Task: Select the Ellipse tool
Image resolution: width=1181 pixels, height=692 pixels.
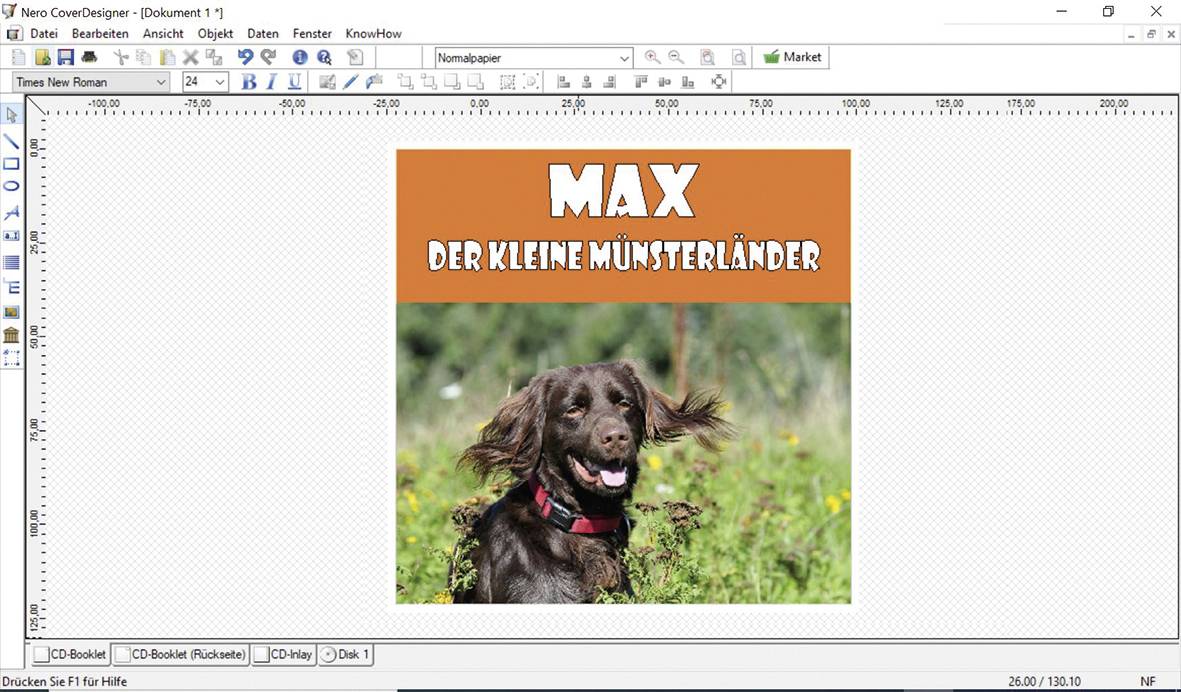Action: [13, 187]
